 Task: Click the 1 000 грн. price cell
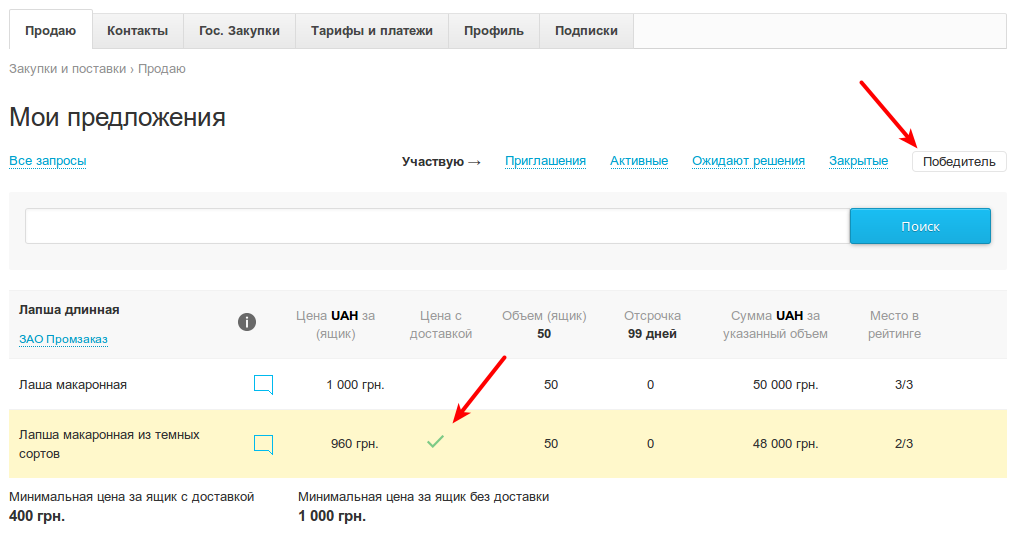point(355,385)
